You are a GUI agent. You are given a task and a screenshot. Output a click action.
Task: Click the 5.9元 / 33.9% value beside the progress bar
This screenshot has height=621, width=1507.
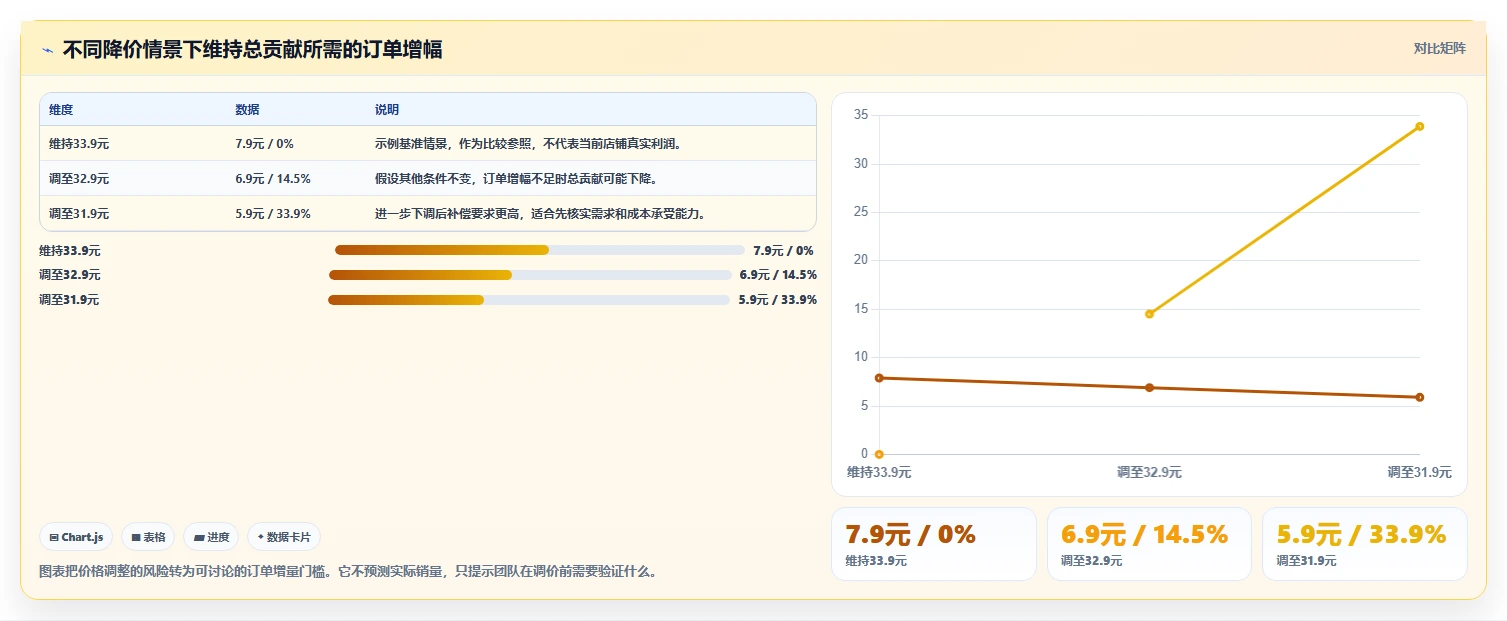tap(778, 300)
